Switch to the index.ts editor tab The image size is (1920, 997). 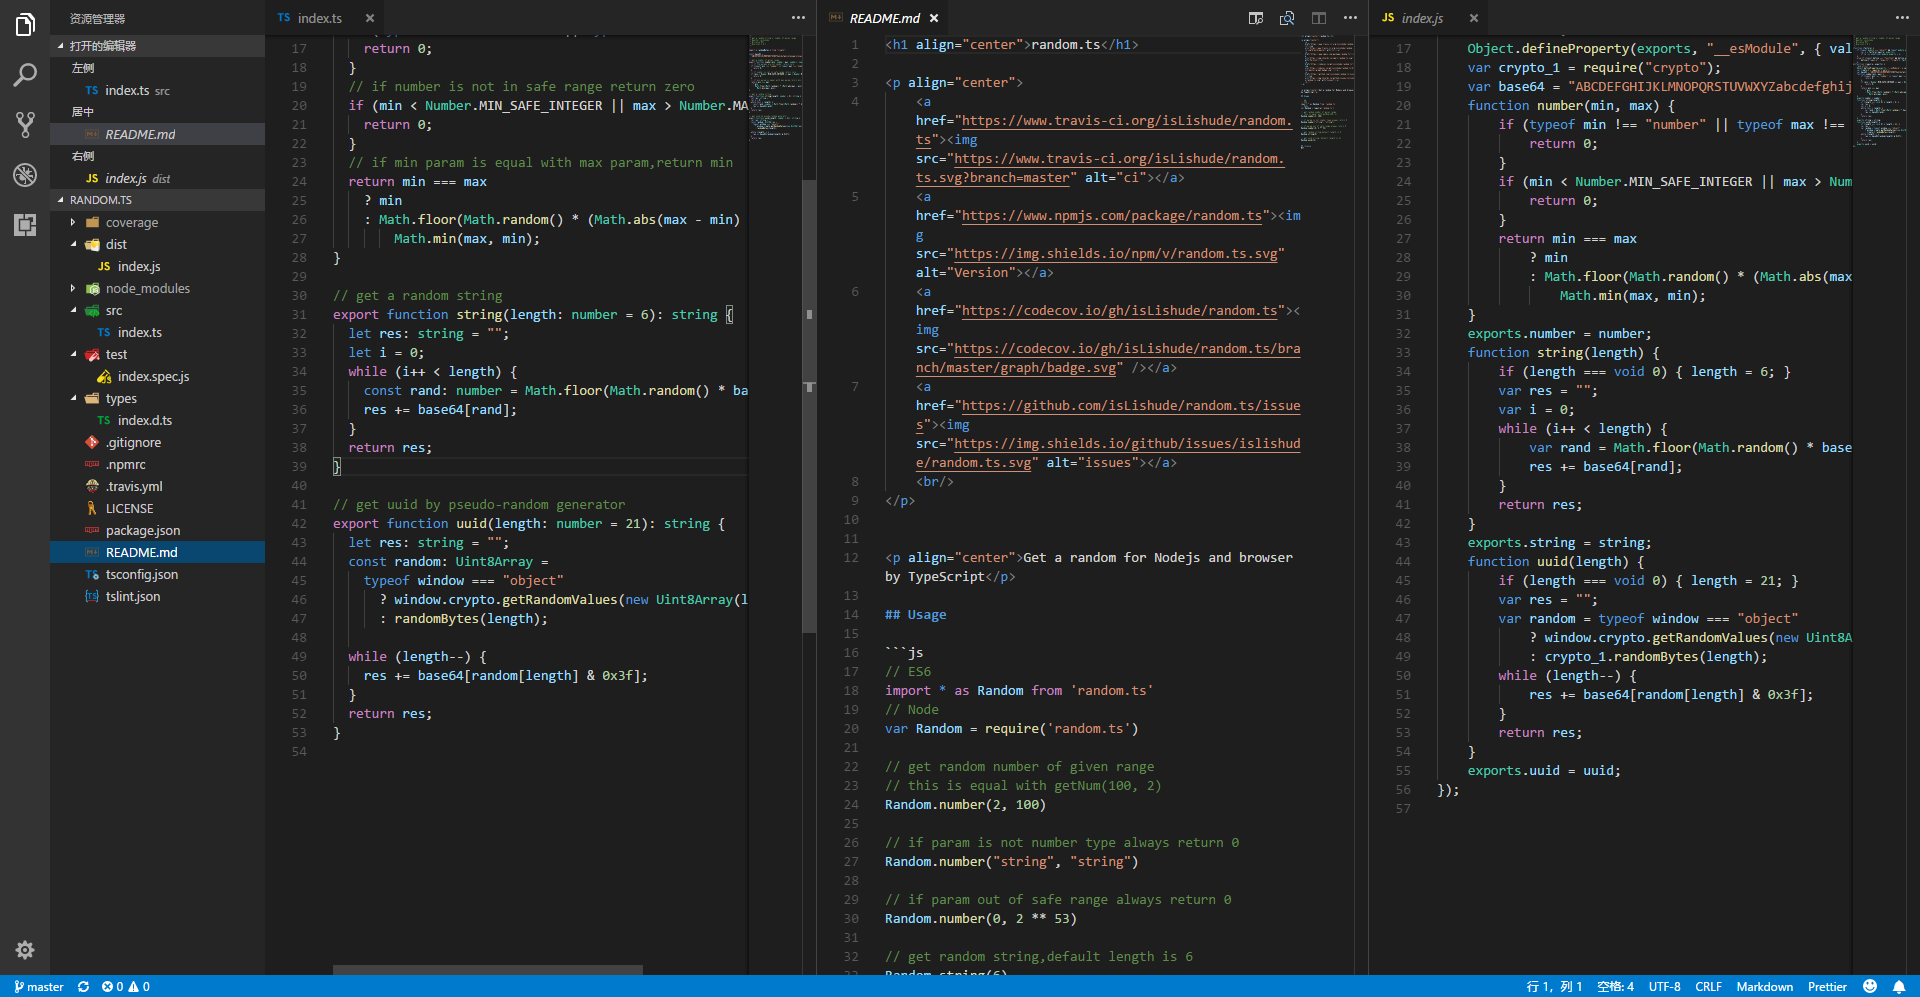click(x=325, y=18)
